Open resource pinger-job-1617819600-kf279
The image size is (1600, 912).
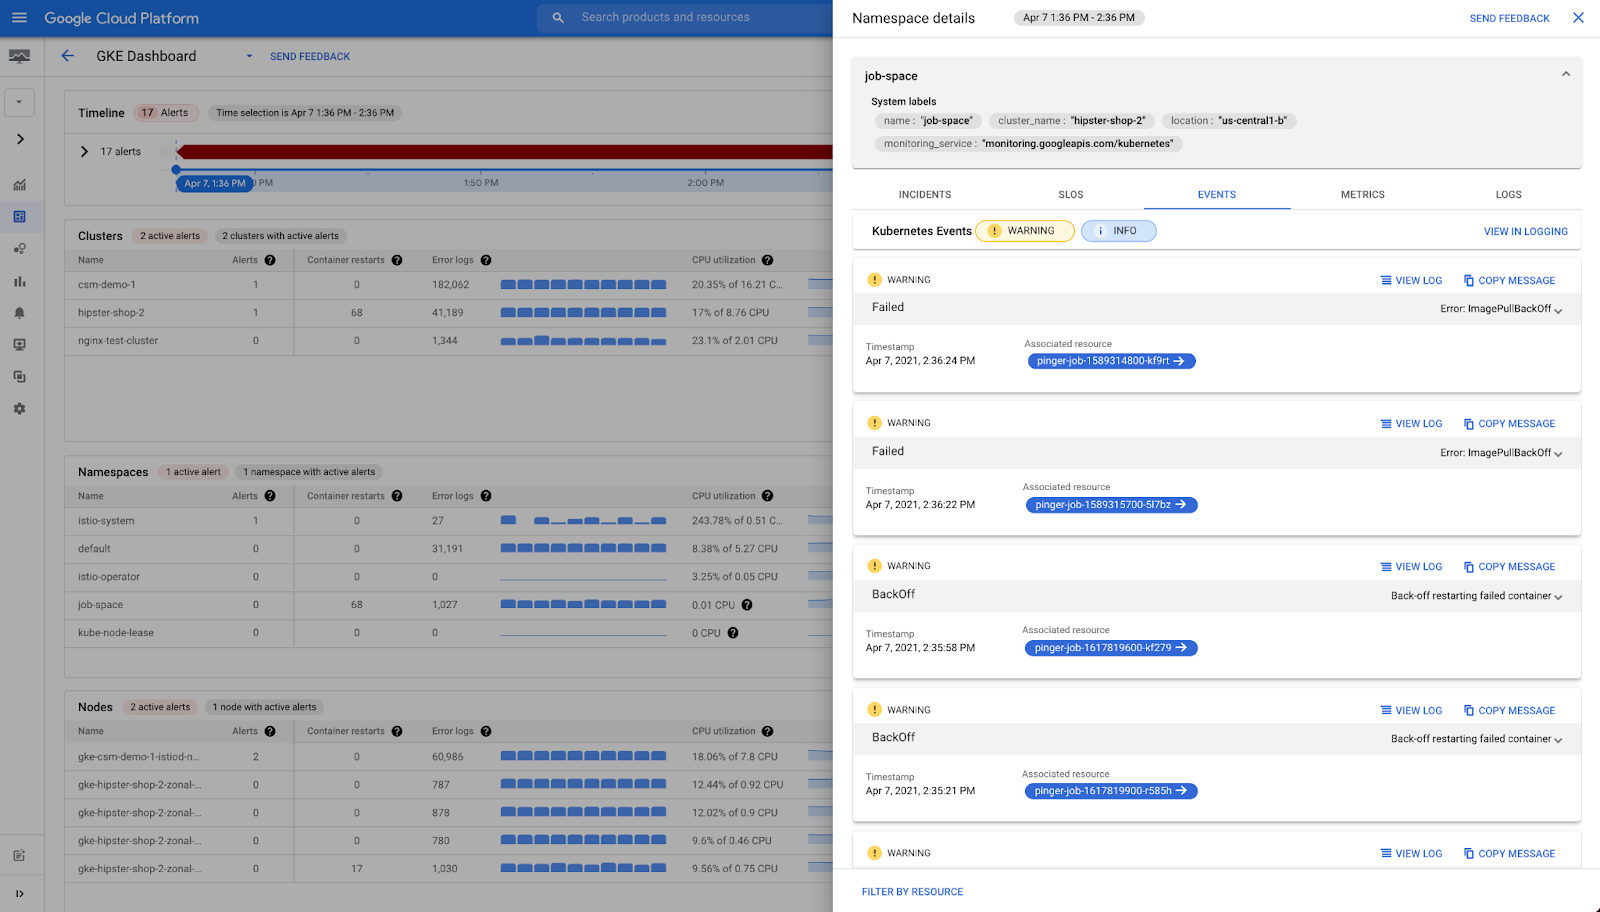pyautogui.click(x=1111, y=648)
